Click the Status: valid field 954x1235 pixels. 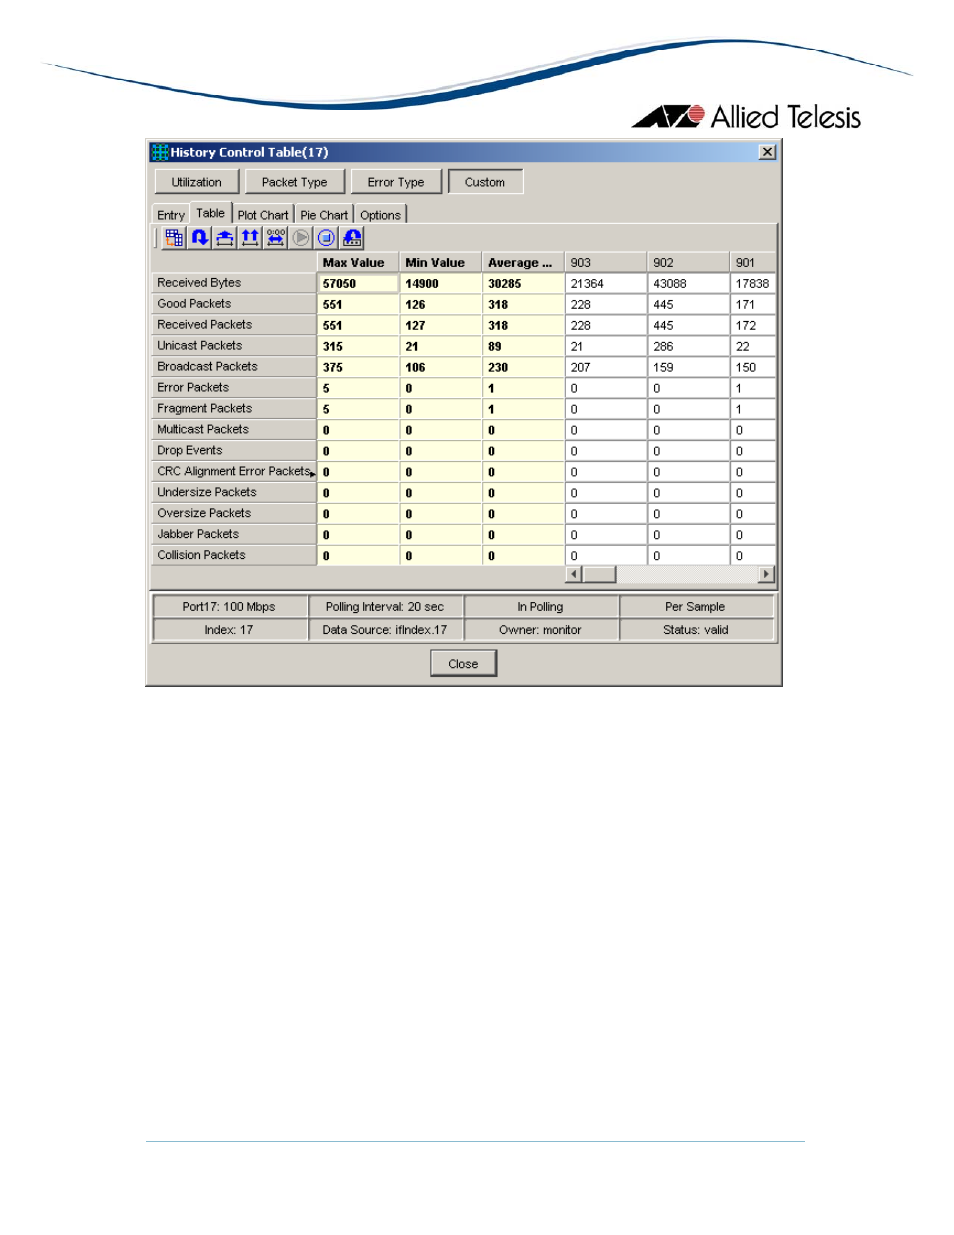click(x=696, y=630)
